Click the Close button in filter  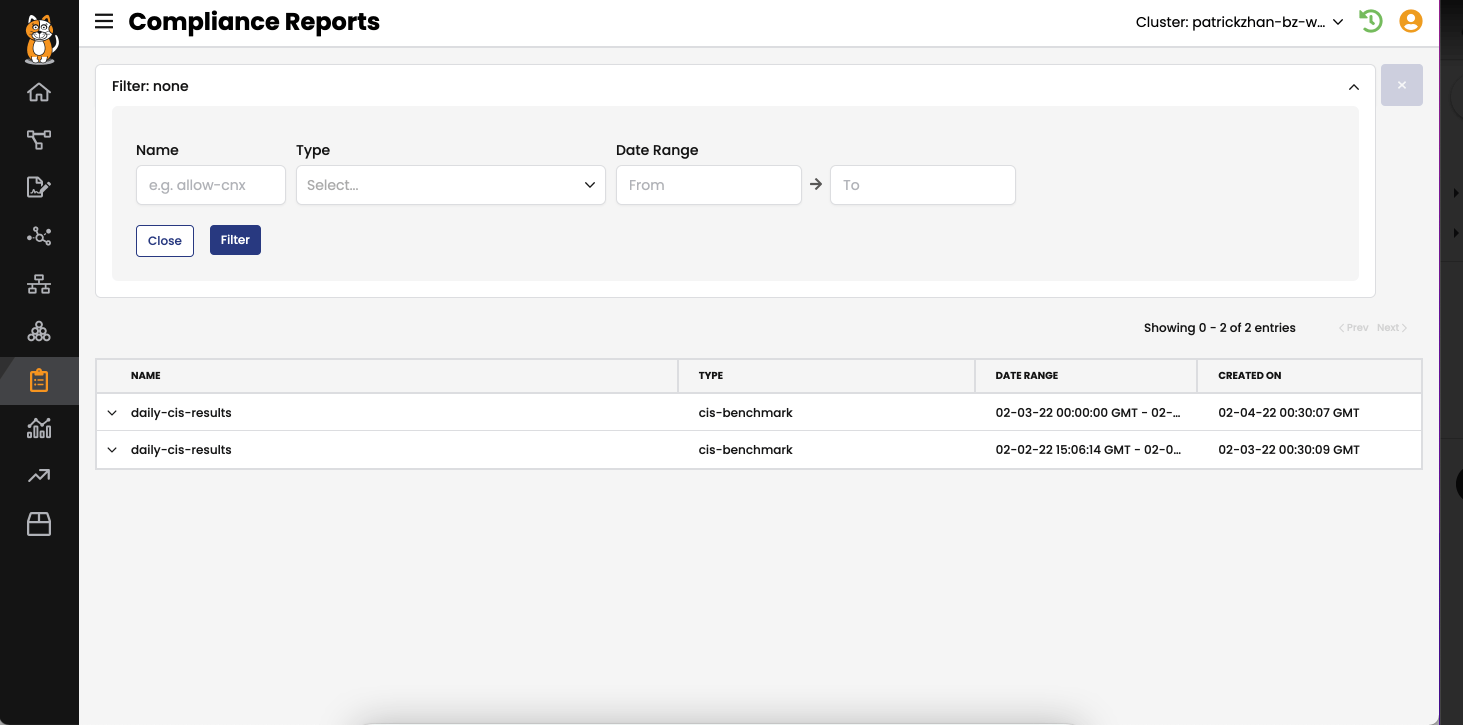(x=165, y=240)
